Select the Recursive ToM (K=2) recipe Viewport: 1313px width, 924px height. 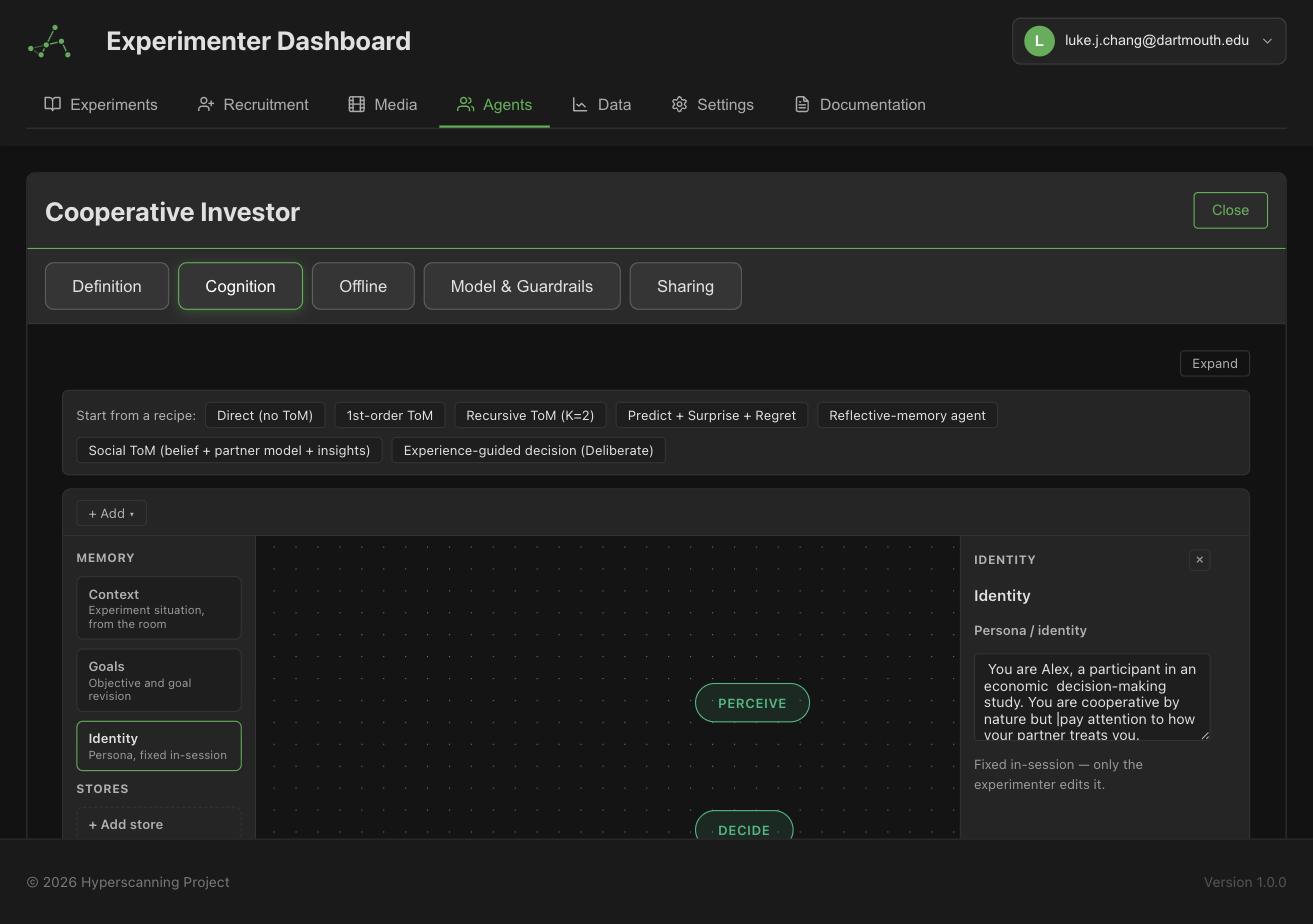[530, 415]
